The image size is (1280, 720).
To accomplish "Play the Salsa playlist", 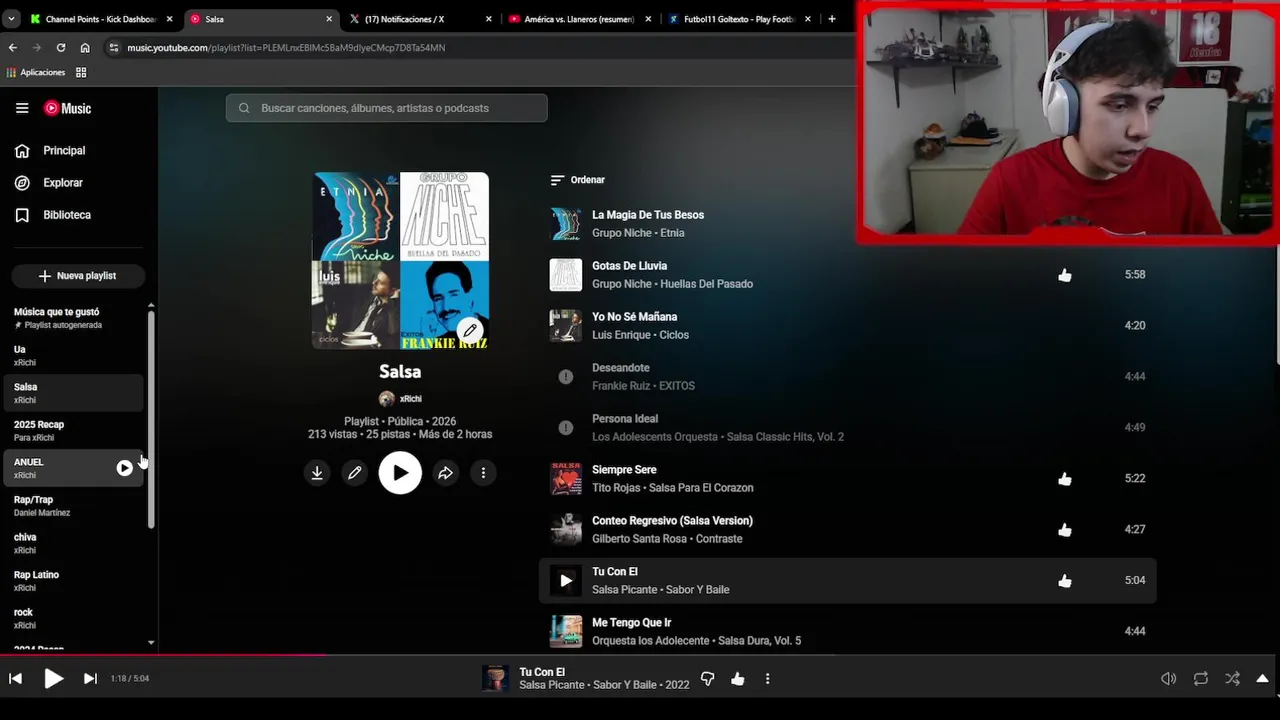I will (x=400, y=473).
